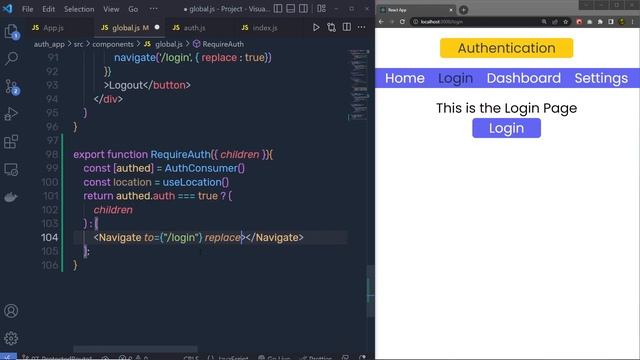
Task: Click the zoom magnifier icon in address bar
Action: [544, 22]
